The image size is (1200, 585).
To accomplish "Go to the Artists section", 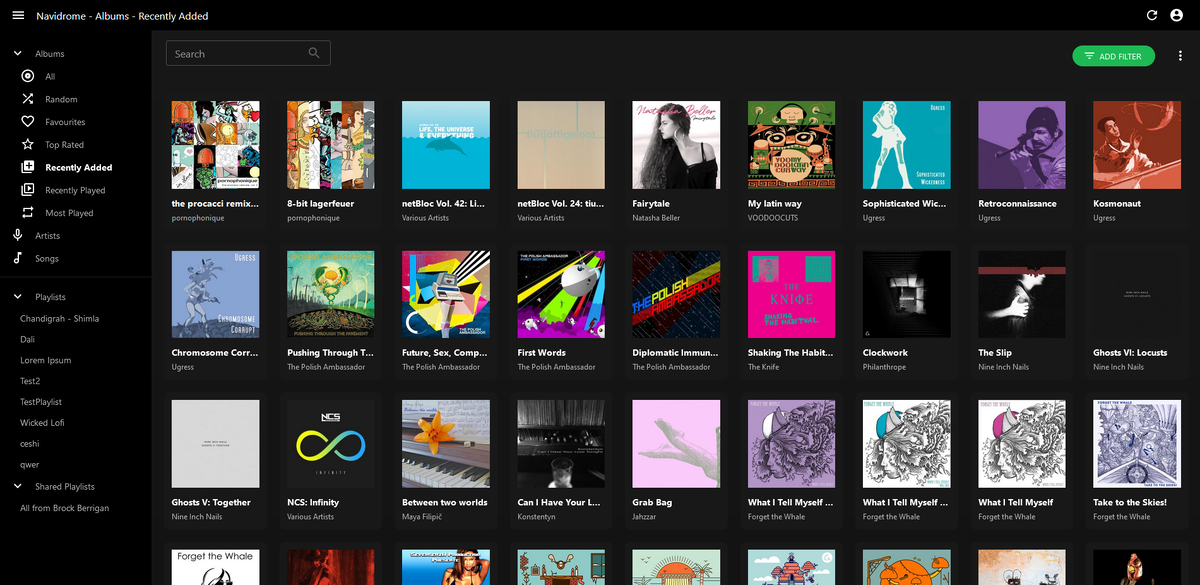I will click(x=76, y=236).
